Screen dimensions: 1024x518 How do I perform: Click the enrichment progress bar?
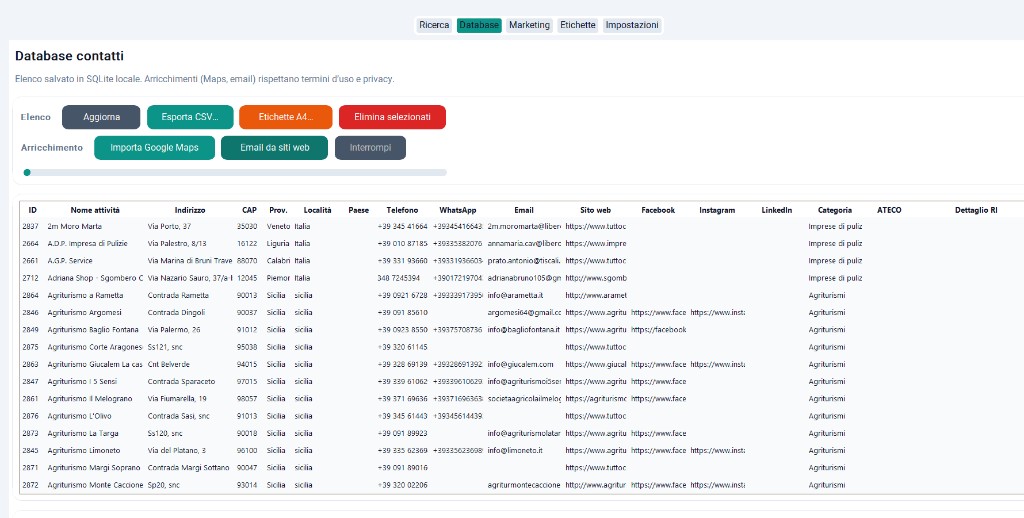(235, 172)
